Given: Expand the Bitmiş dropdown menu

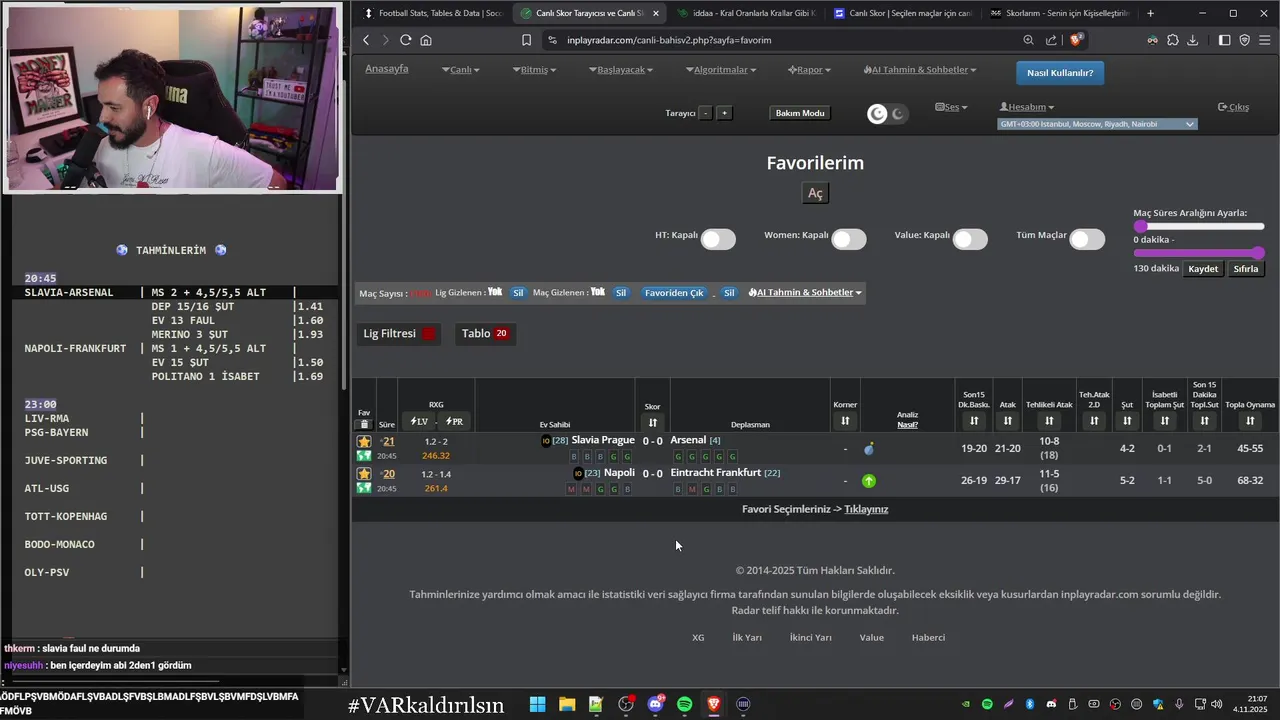Looking at the screenshot, I should click(x=535, y=70).
